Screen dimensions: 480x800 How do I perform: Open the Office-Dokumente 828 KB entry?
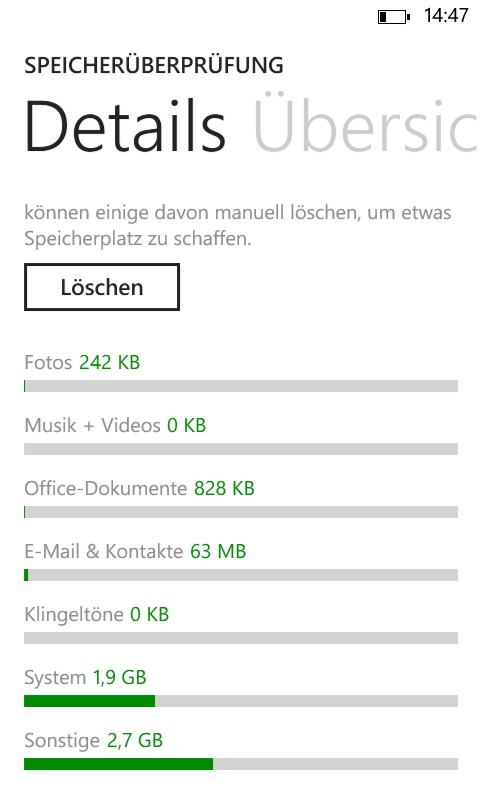[139, 488]
